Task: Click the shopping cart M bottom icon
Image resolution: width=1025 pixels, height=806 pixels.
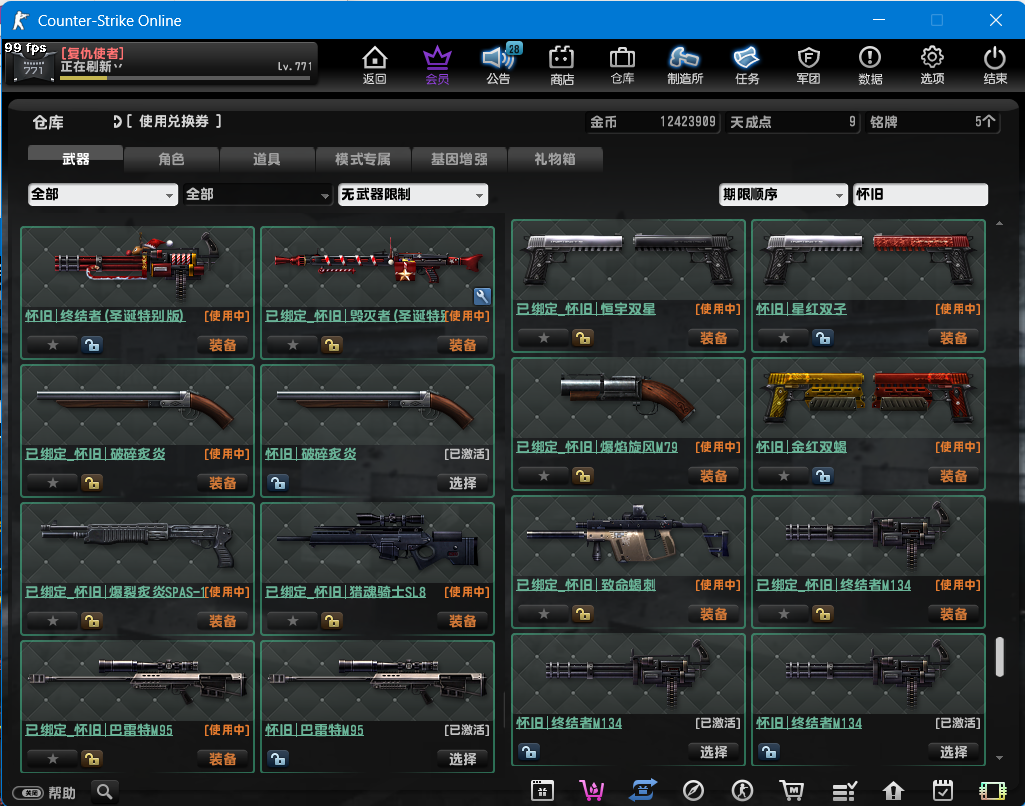Action: [792, 791]
